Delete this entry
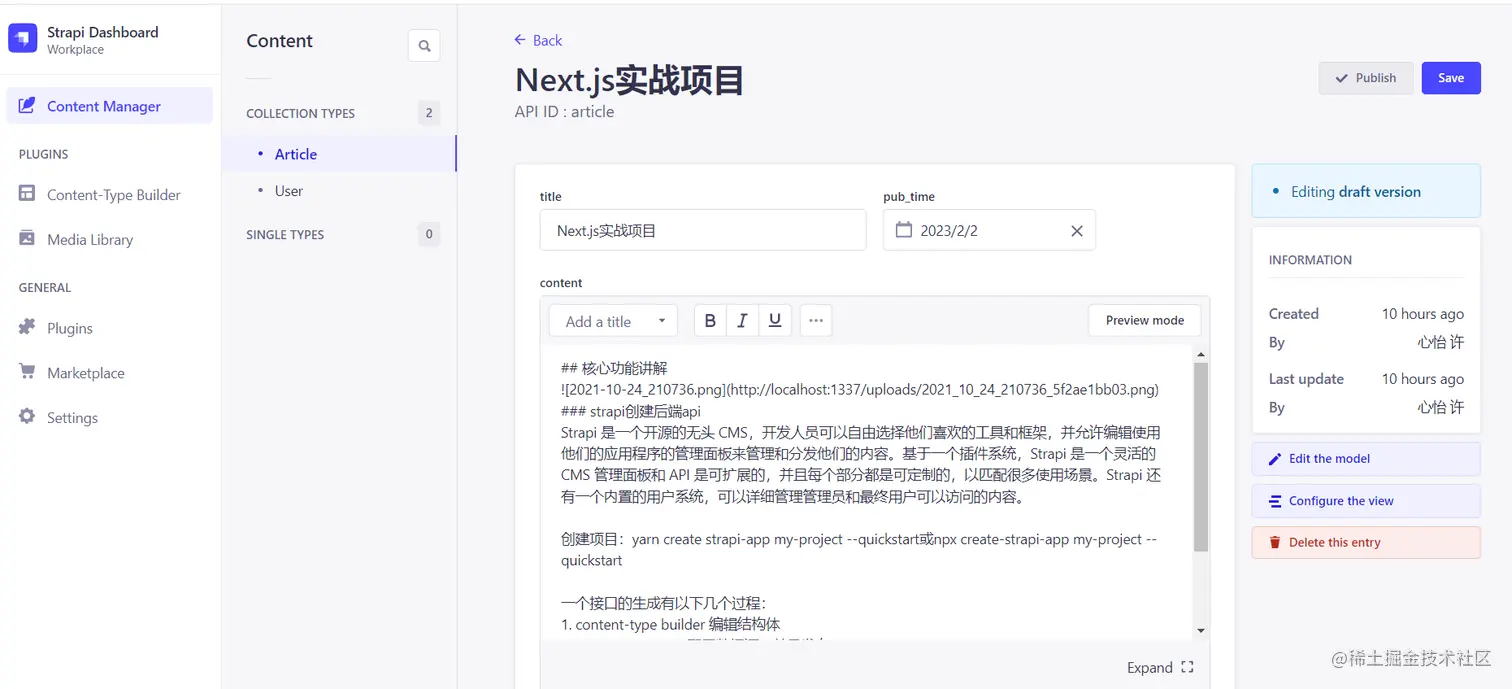Viewport: 1512px width, 689px height. (1366, 542)
